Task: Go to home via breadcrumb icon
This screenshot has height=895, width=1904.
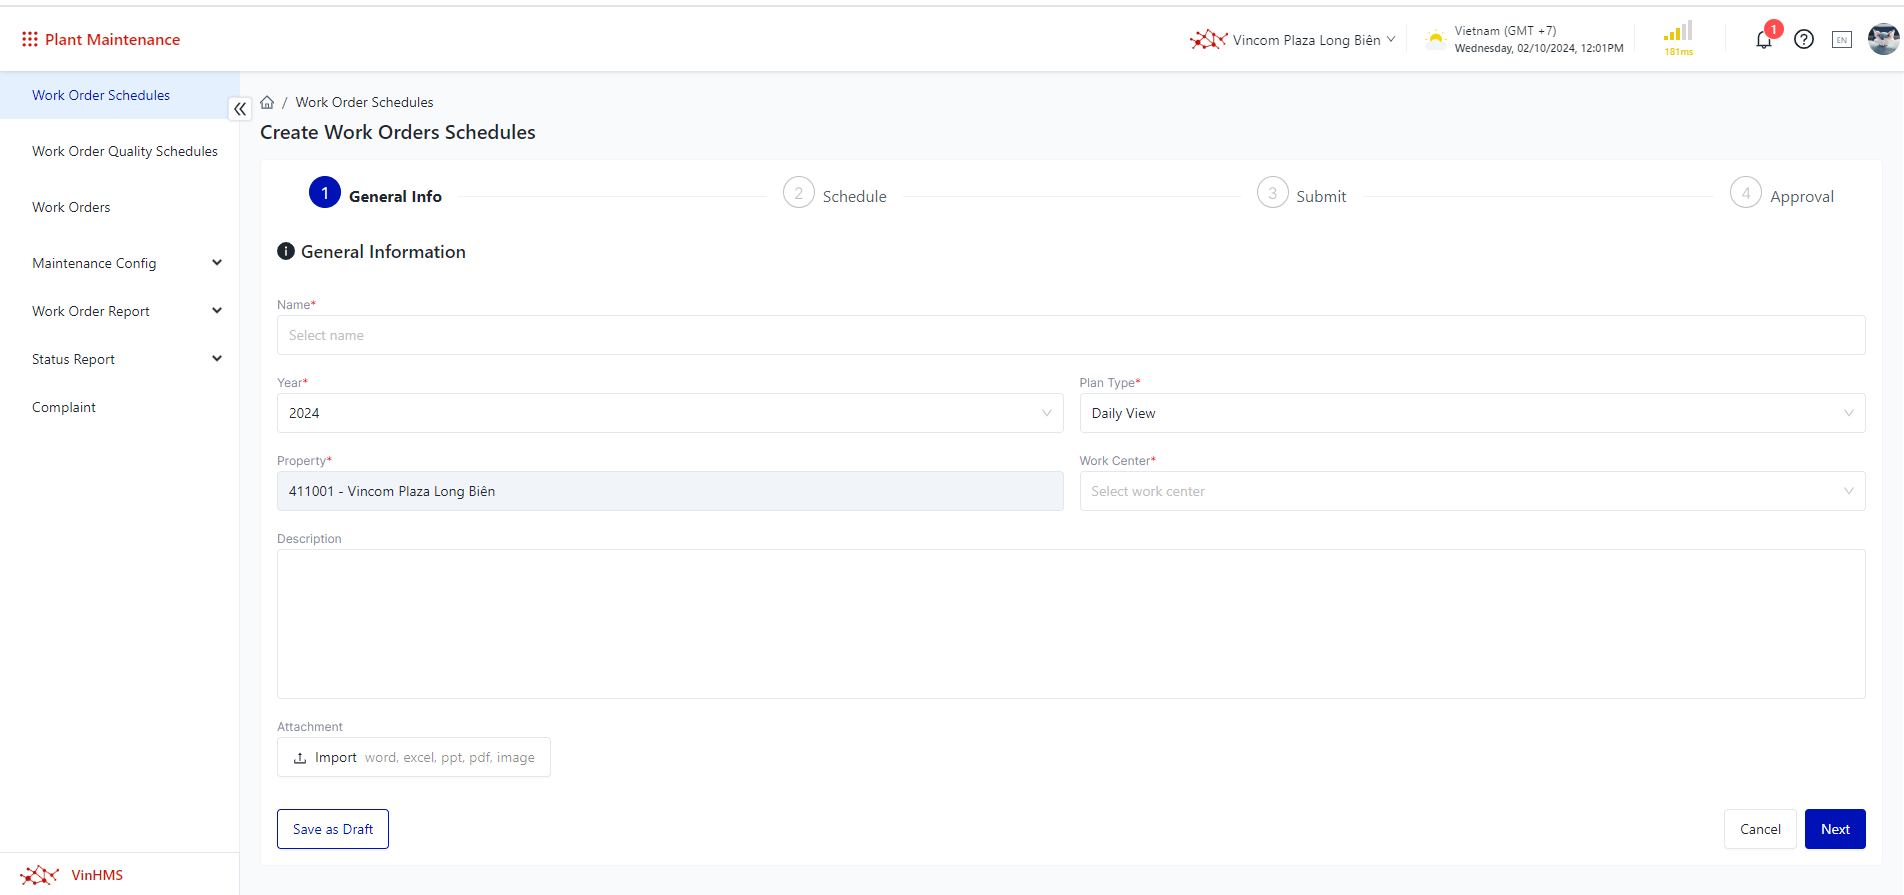Action: (x=267, y=102)
